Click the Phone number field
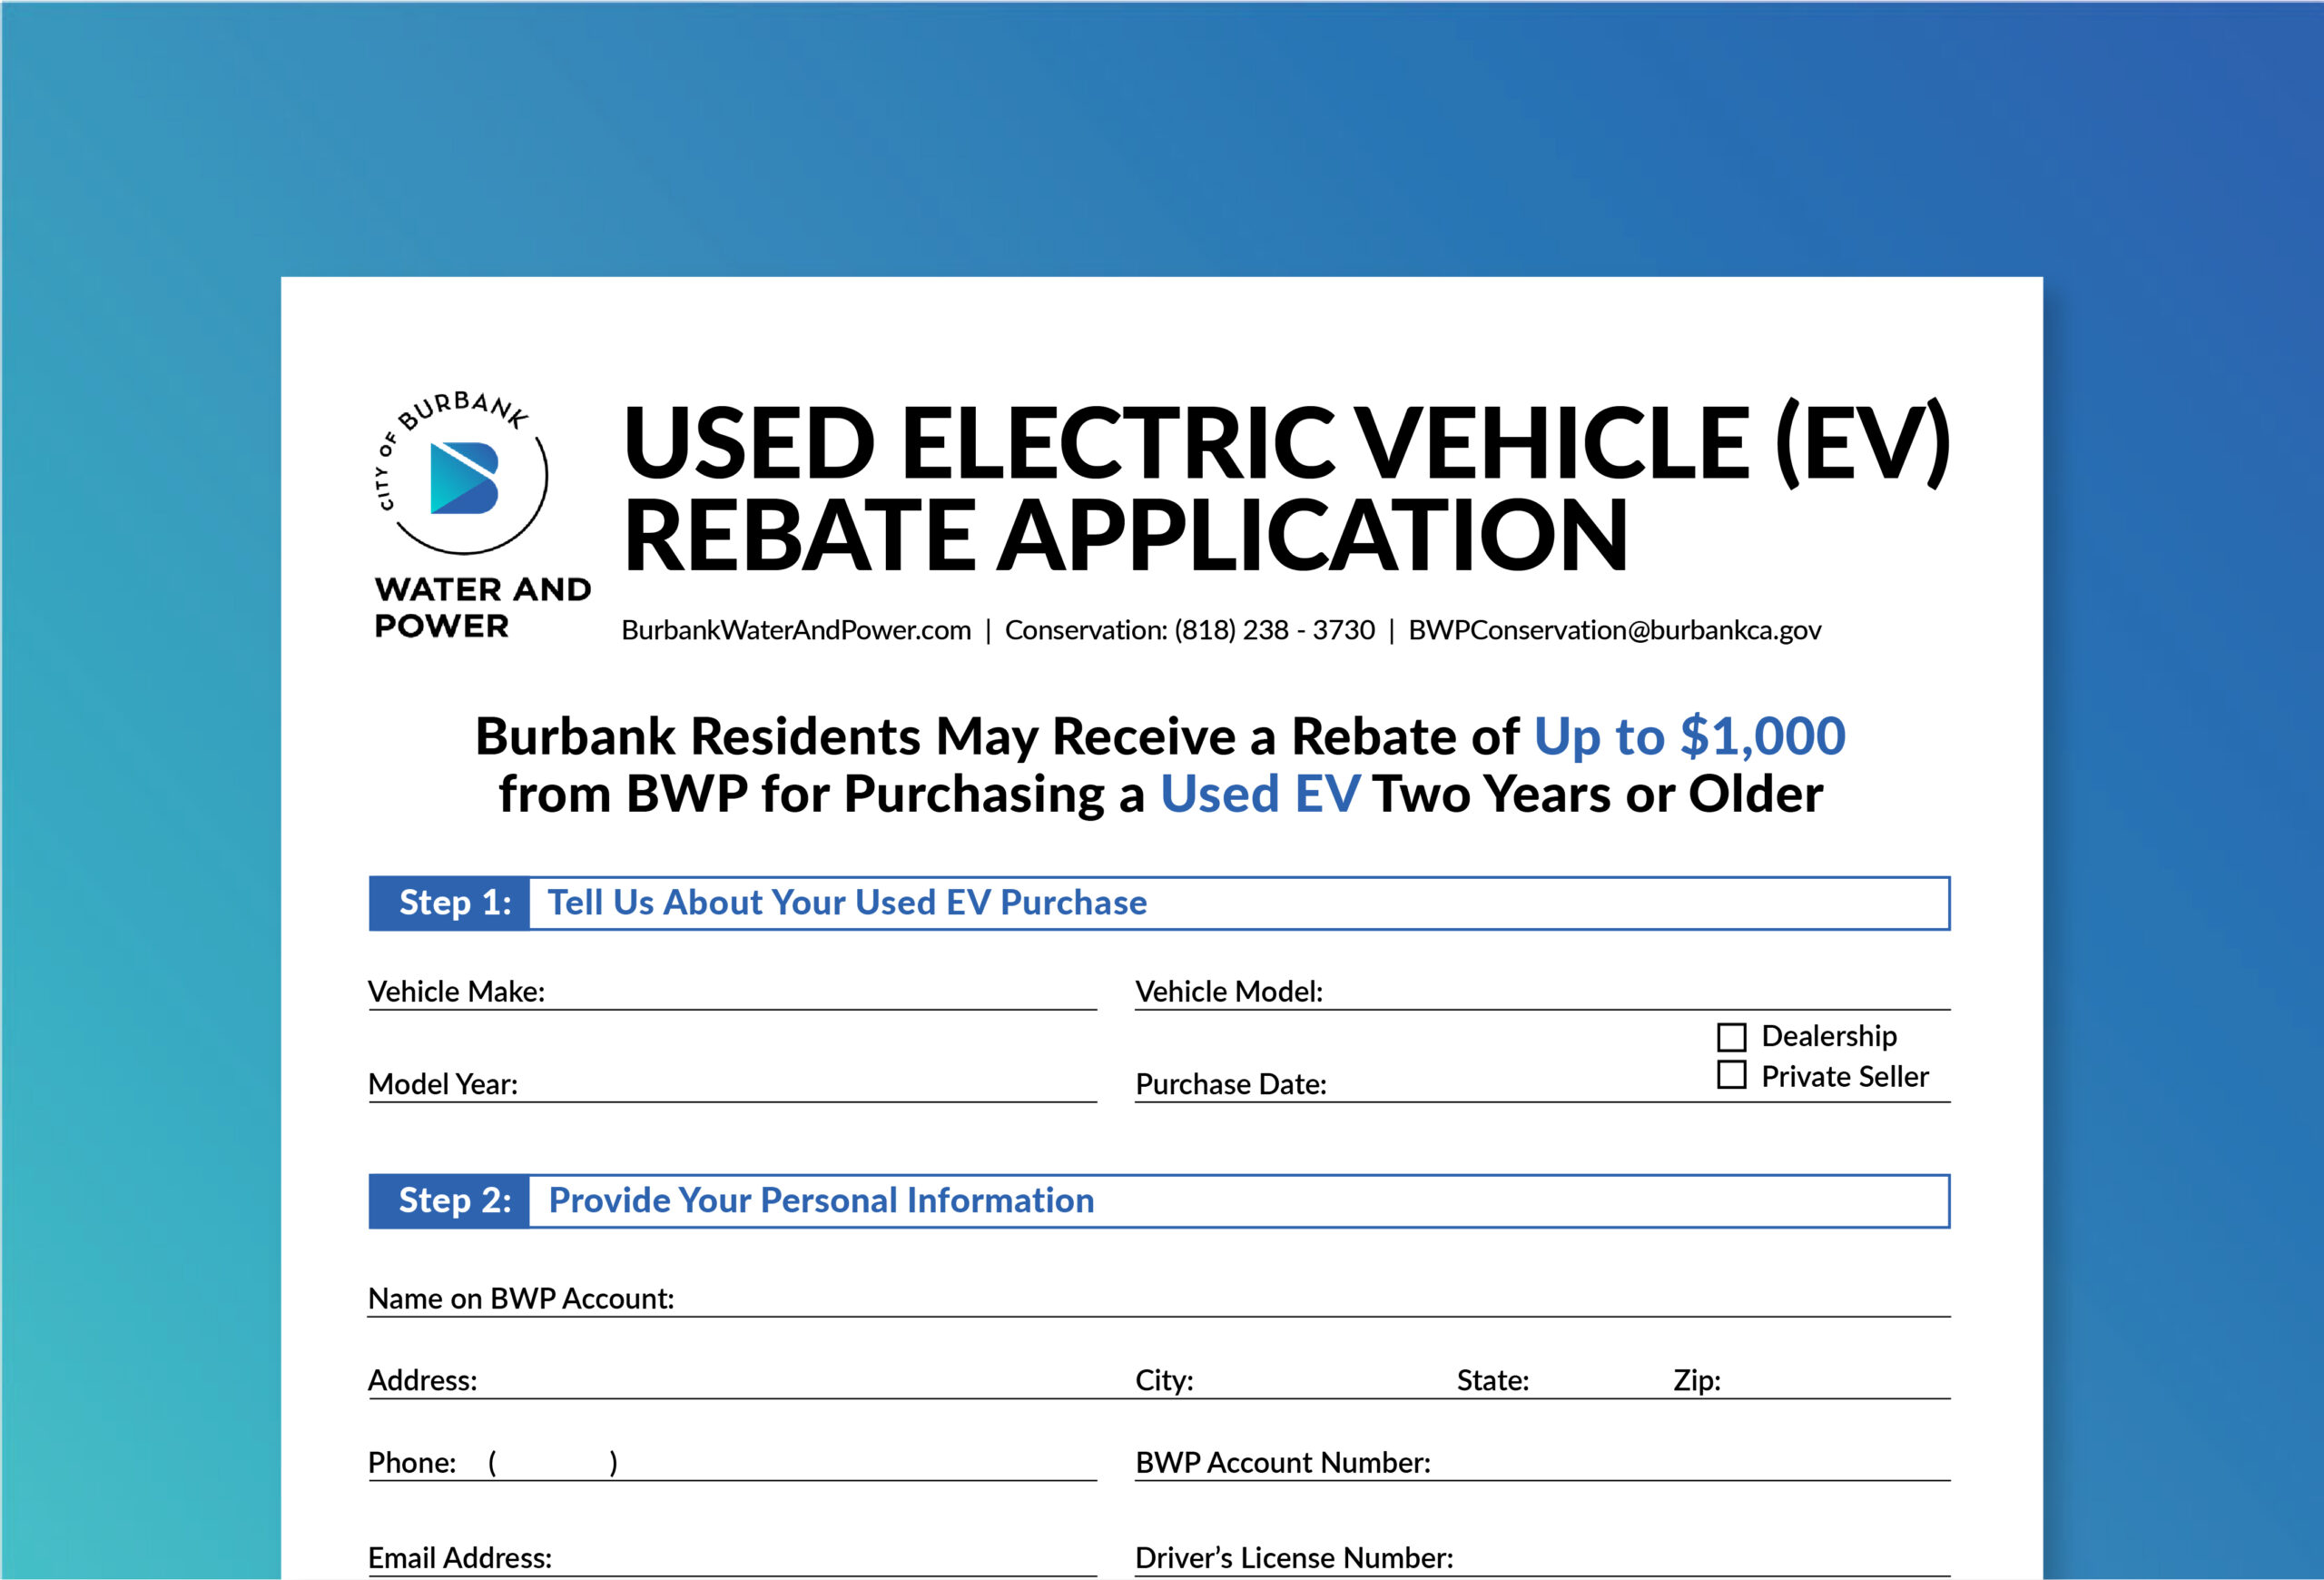 click(732, 1462)
